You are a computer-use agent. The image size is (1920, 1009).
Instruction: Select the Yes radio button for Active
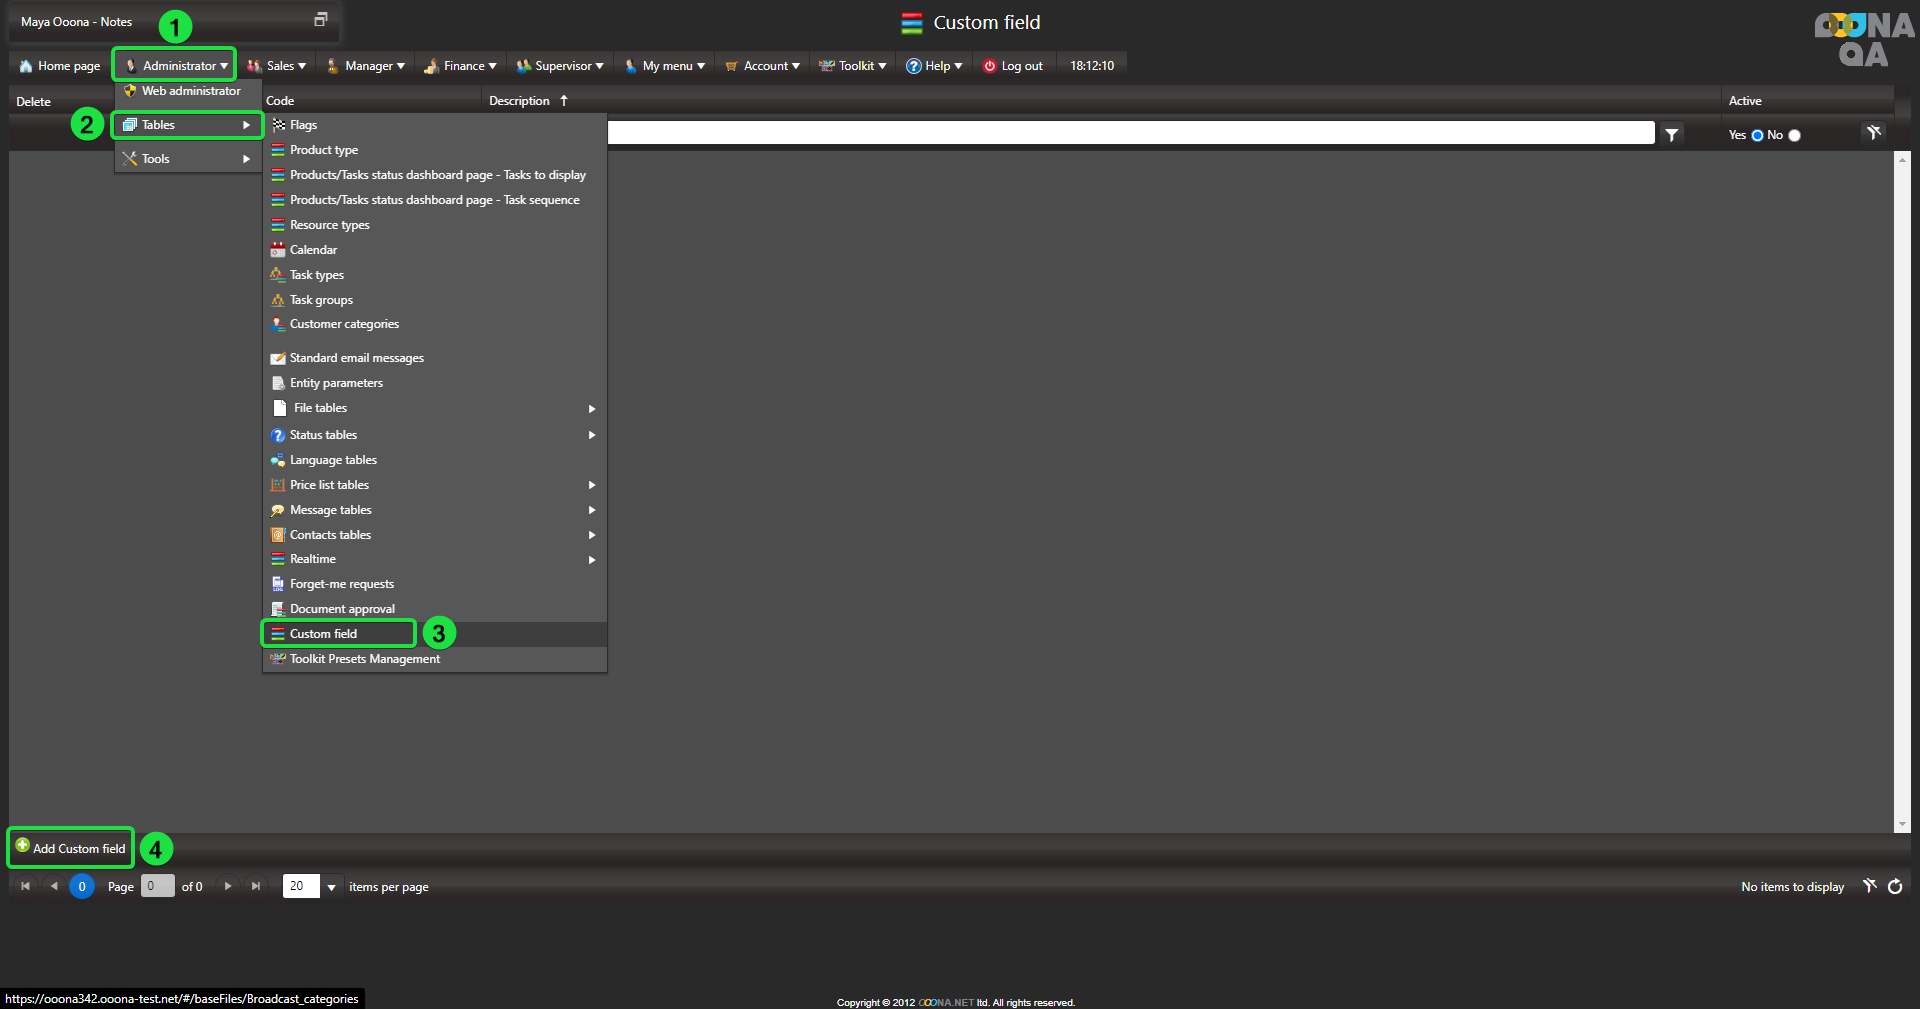pyautogui.click(x=1757, y=136)
